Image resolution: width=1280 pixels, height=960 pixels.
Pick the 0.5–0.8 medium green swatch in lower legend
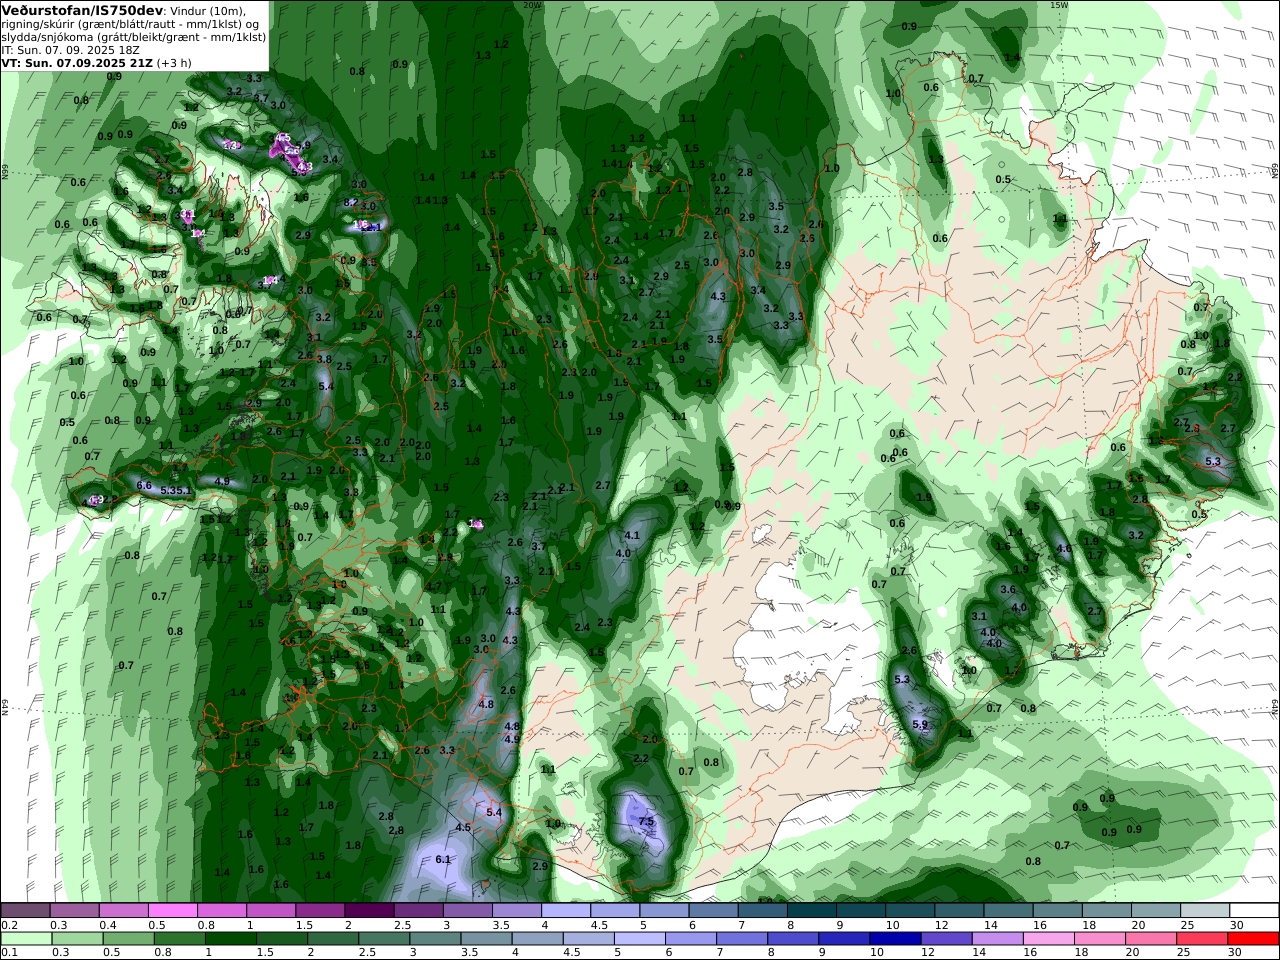pos(129,939)
